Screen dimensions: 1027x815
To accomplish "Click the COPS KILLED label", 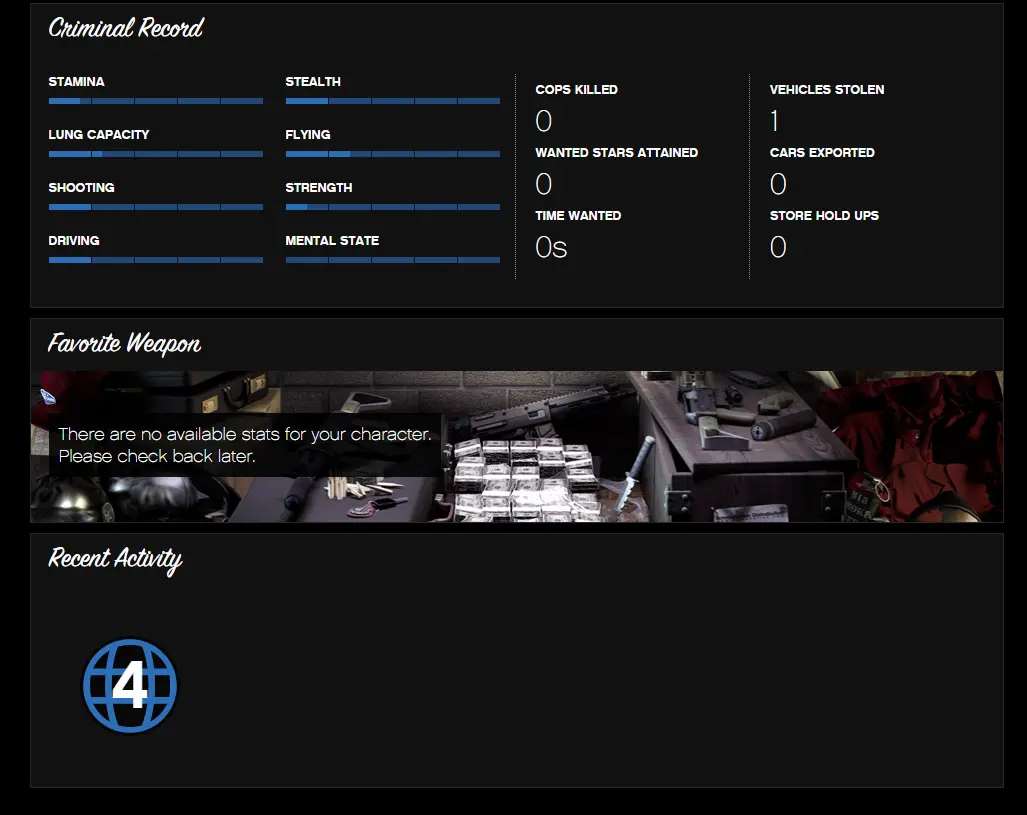I will point(576,90).
